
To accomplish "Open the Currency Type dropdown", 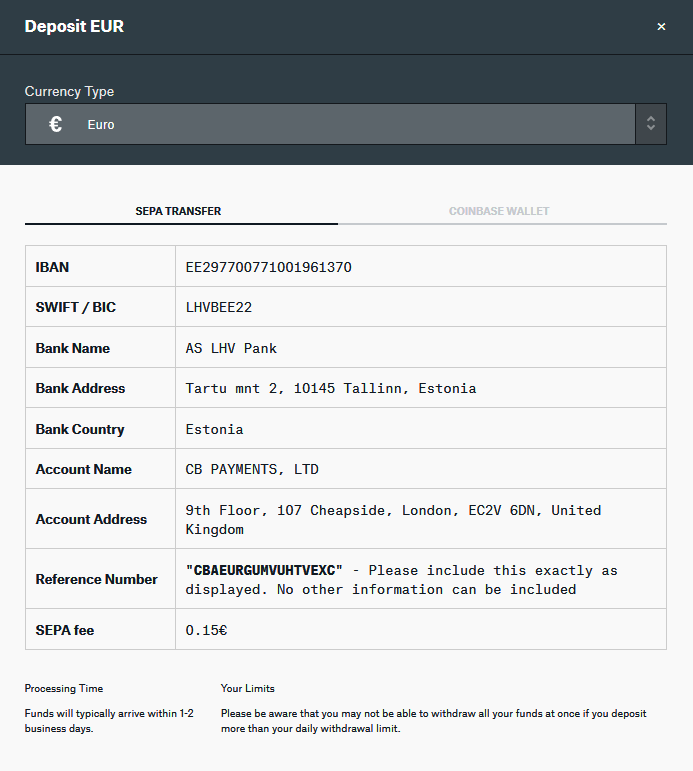I will pyautogui.click(x=330, y=125).
